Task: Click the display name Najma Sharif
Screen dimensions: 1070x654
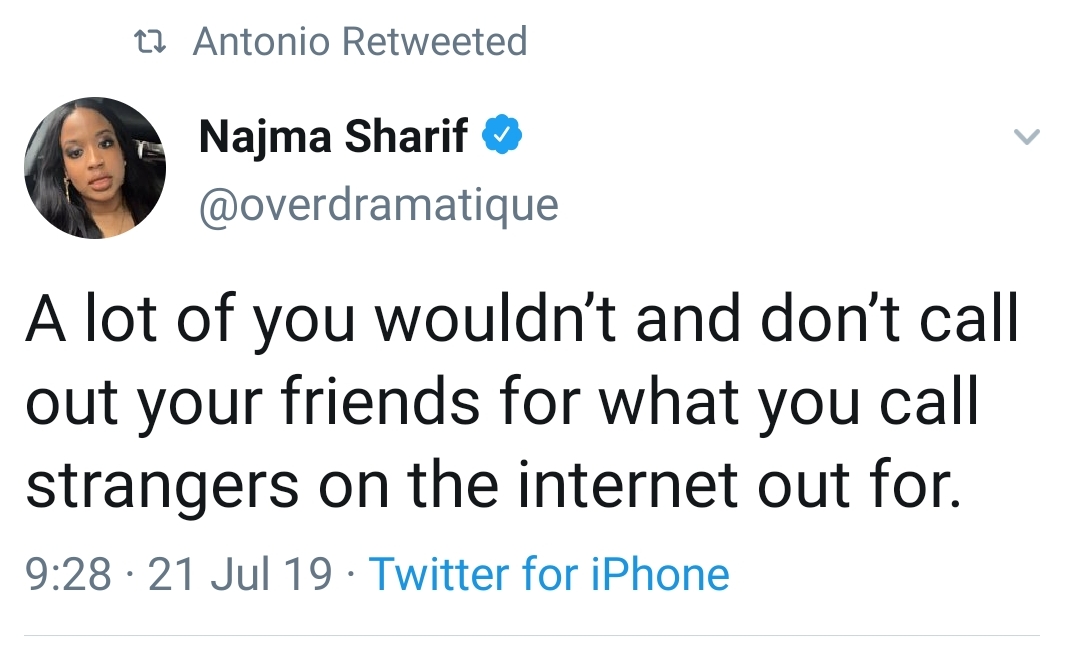Action: pyautogui.click(x=333, y=137)
